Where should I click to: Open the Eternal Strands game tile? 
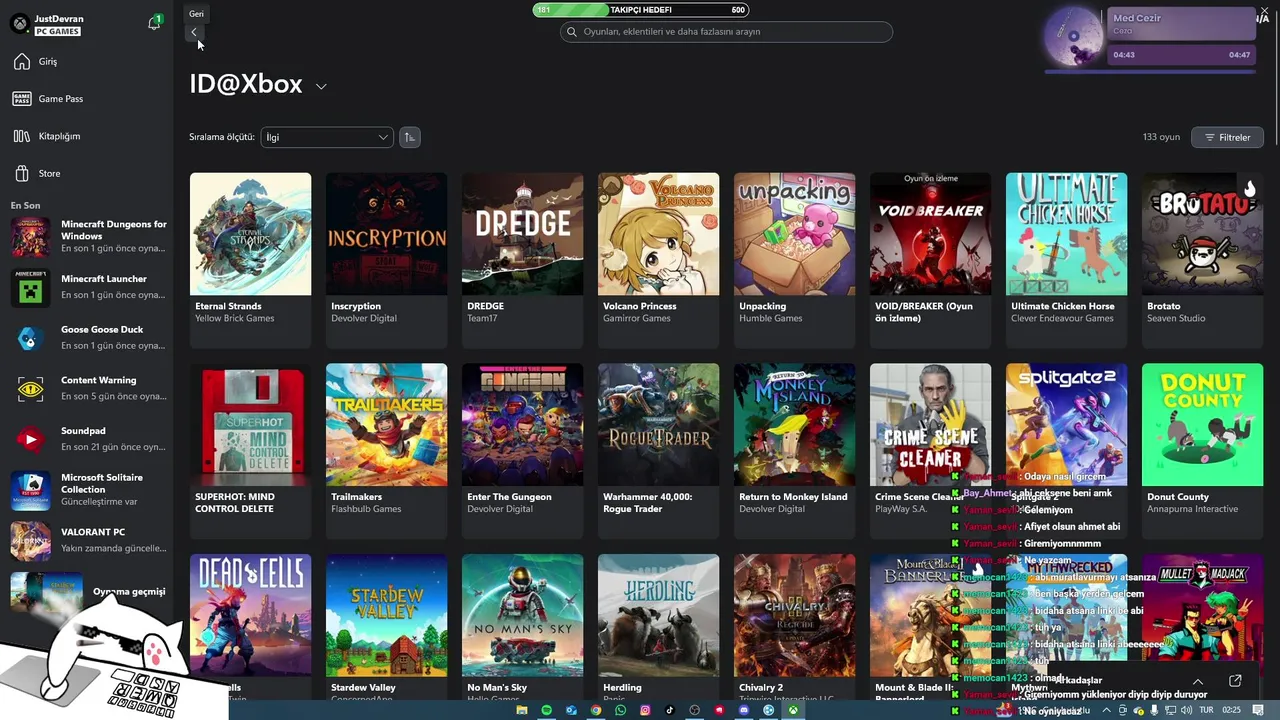pyautogui.click(x=250, y=260)
